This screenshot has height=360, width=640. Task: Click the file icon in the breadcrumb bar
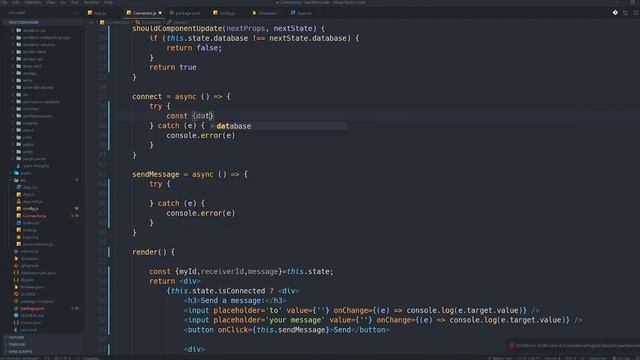click(x=102, y=22)
